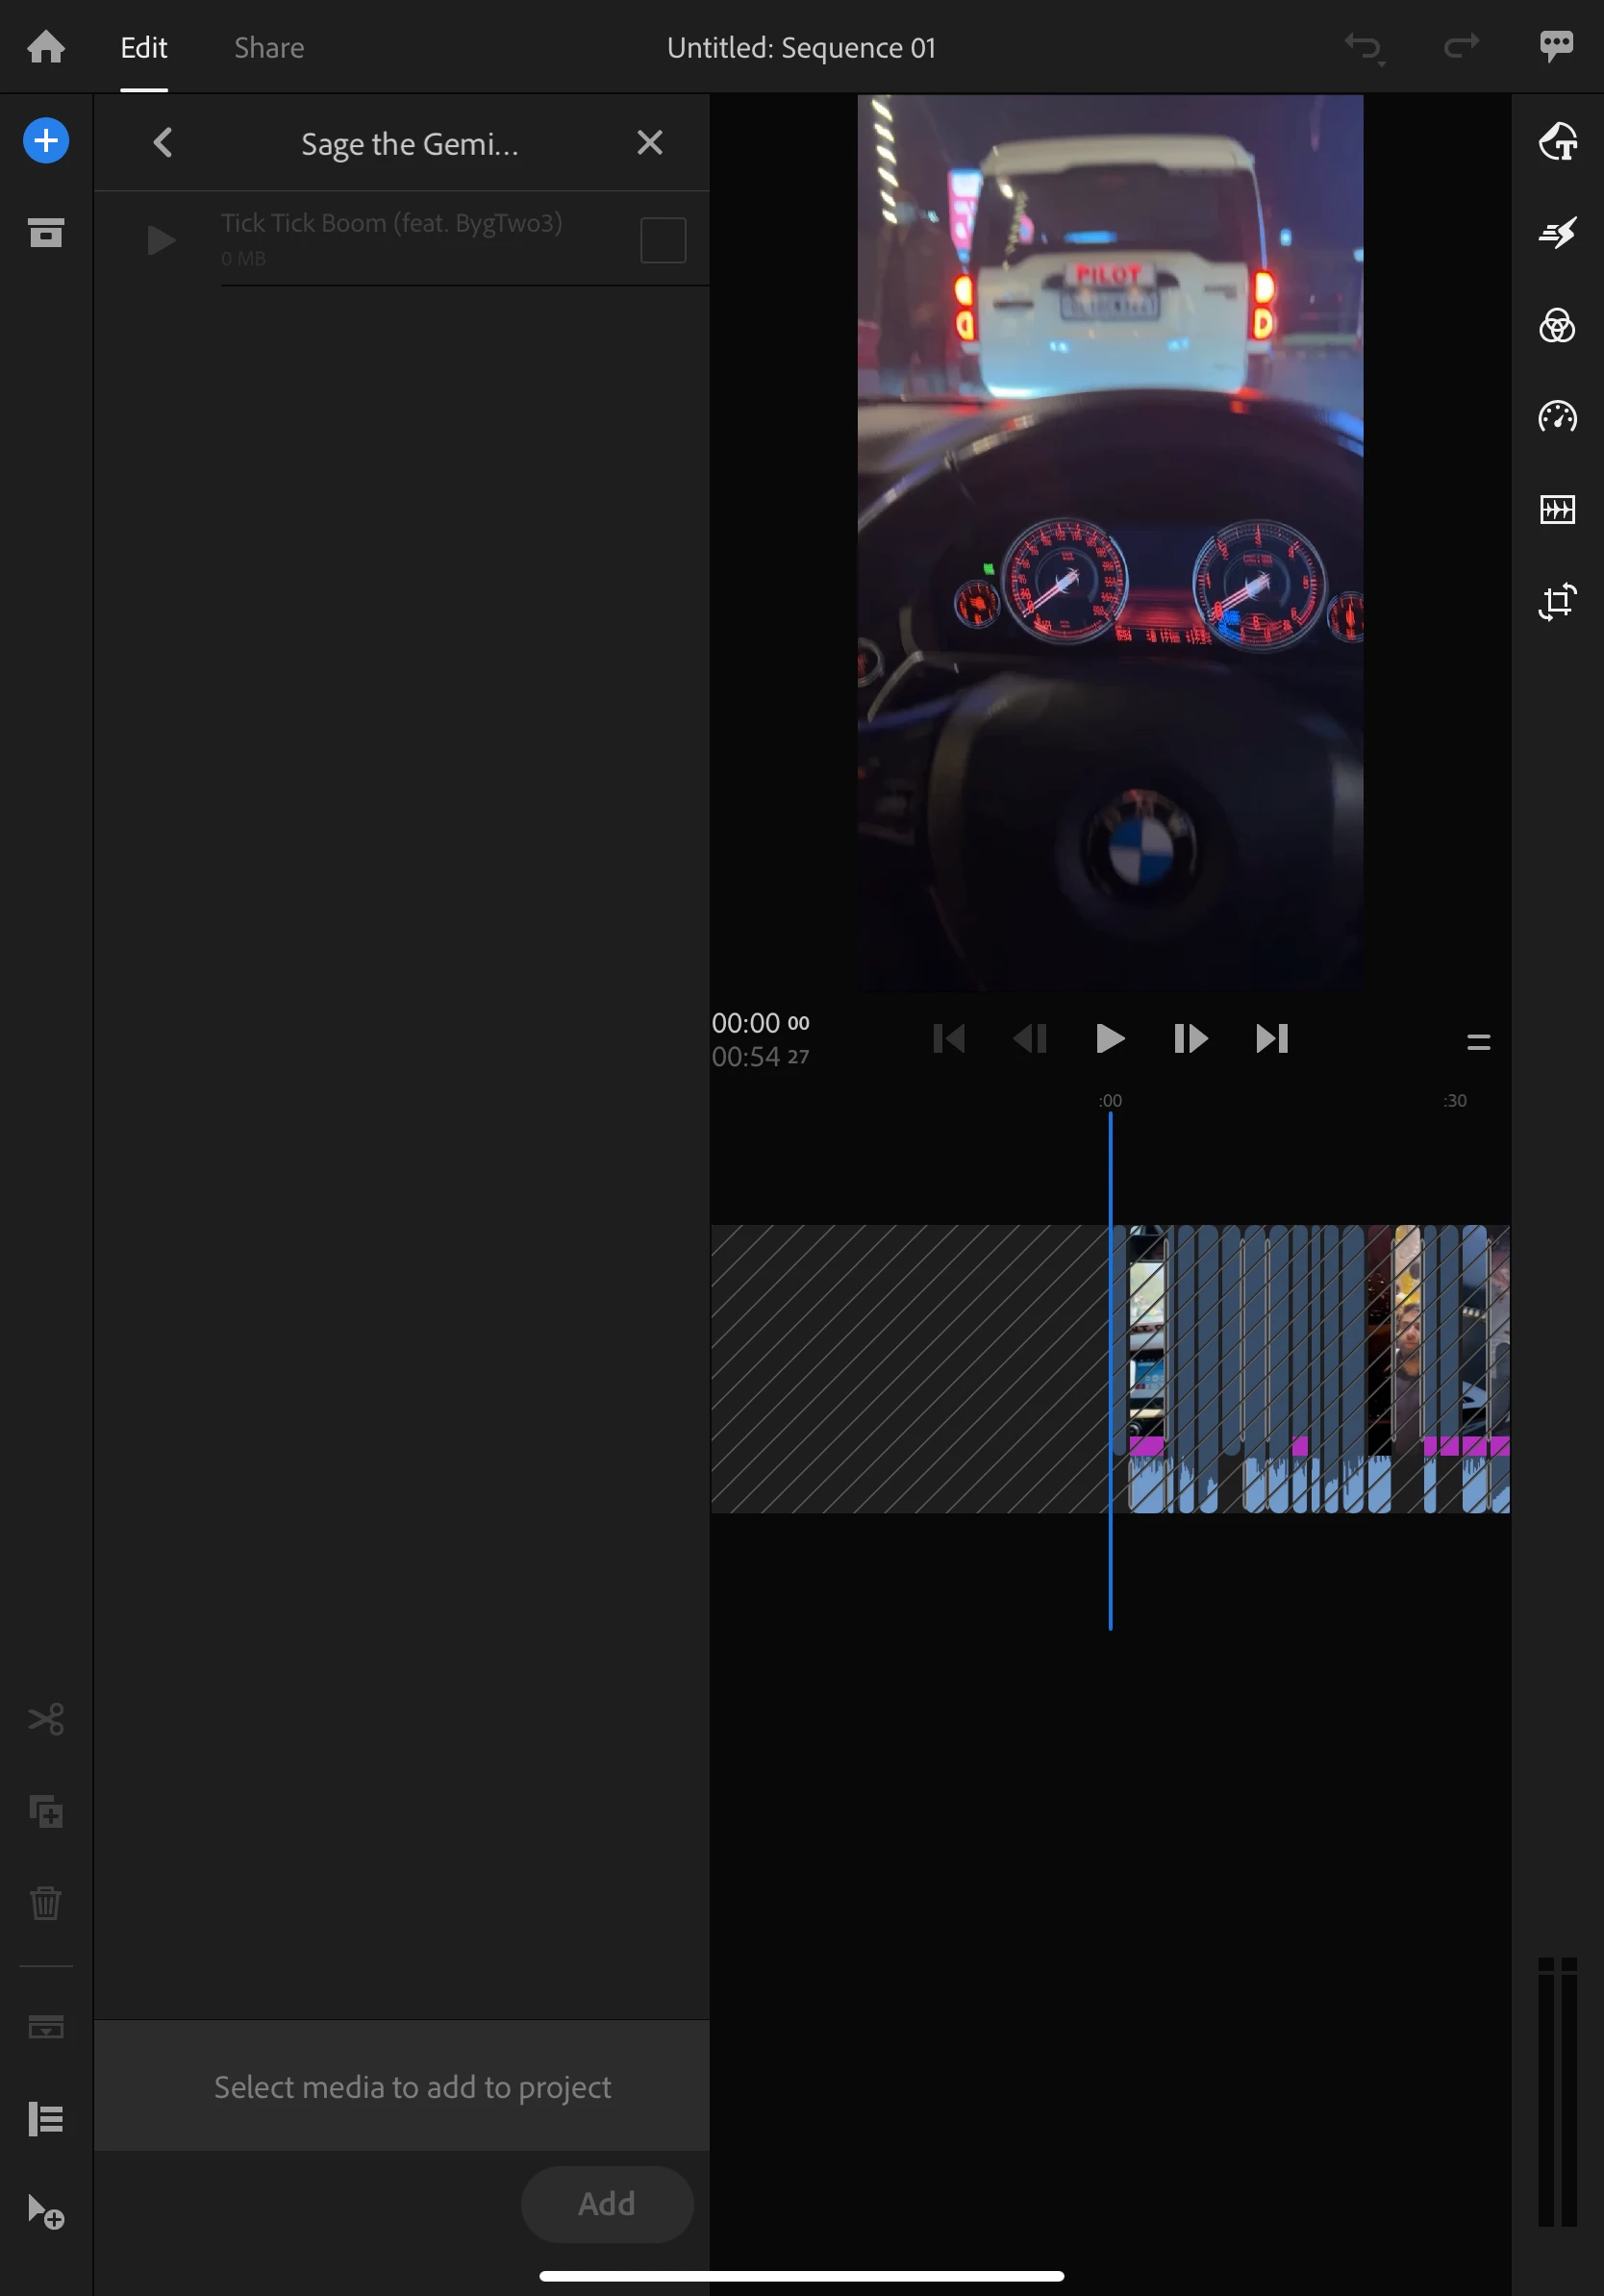The width and height of the screenshot is (1604, 2296).
Task: Step back one frame
Action: coord(1030,1038)
